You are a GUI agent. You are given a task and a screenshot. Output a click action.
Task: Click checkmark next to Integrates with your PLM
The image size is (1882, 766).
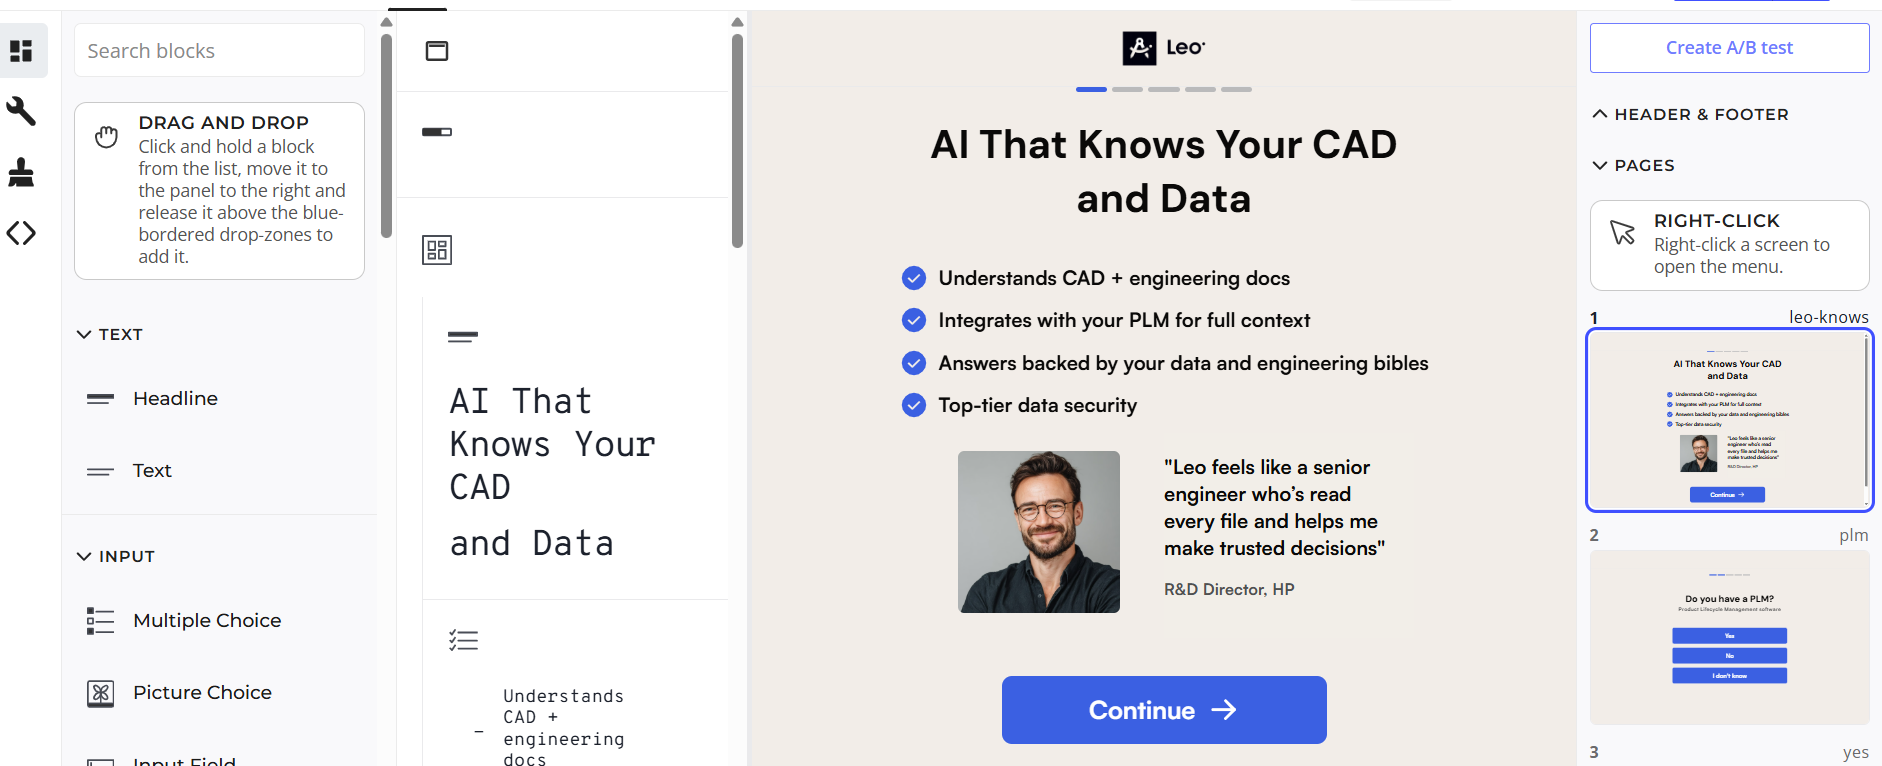point(914,320)
